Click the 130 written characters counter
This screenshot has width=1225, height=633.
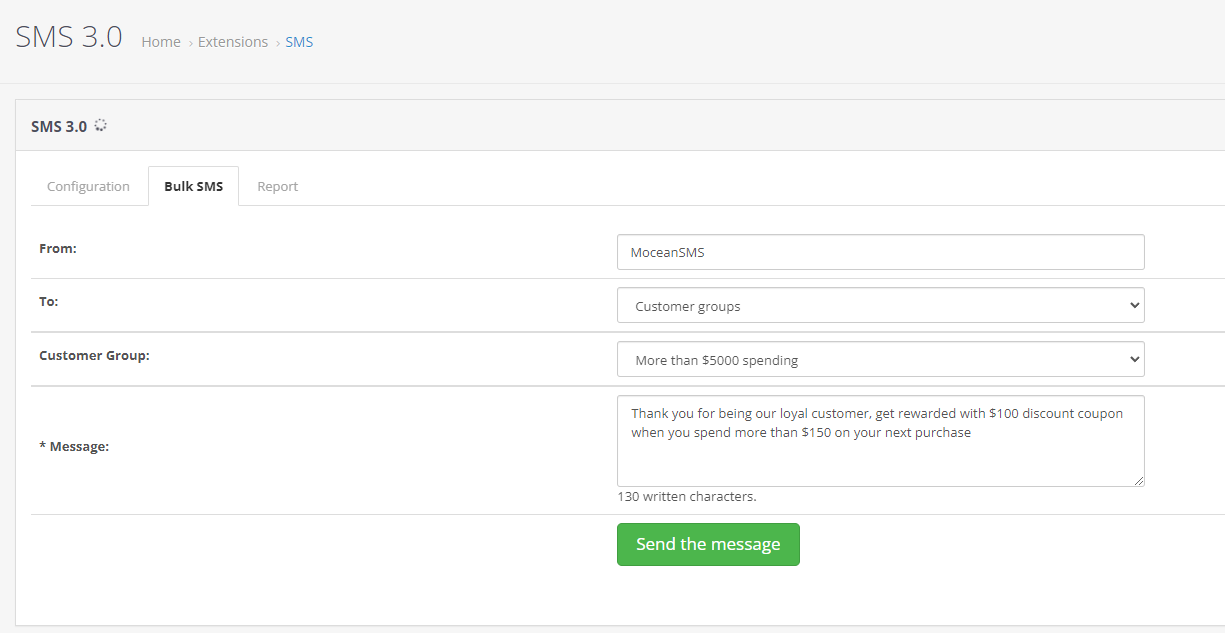click(x=686, y=496)
